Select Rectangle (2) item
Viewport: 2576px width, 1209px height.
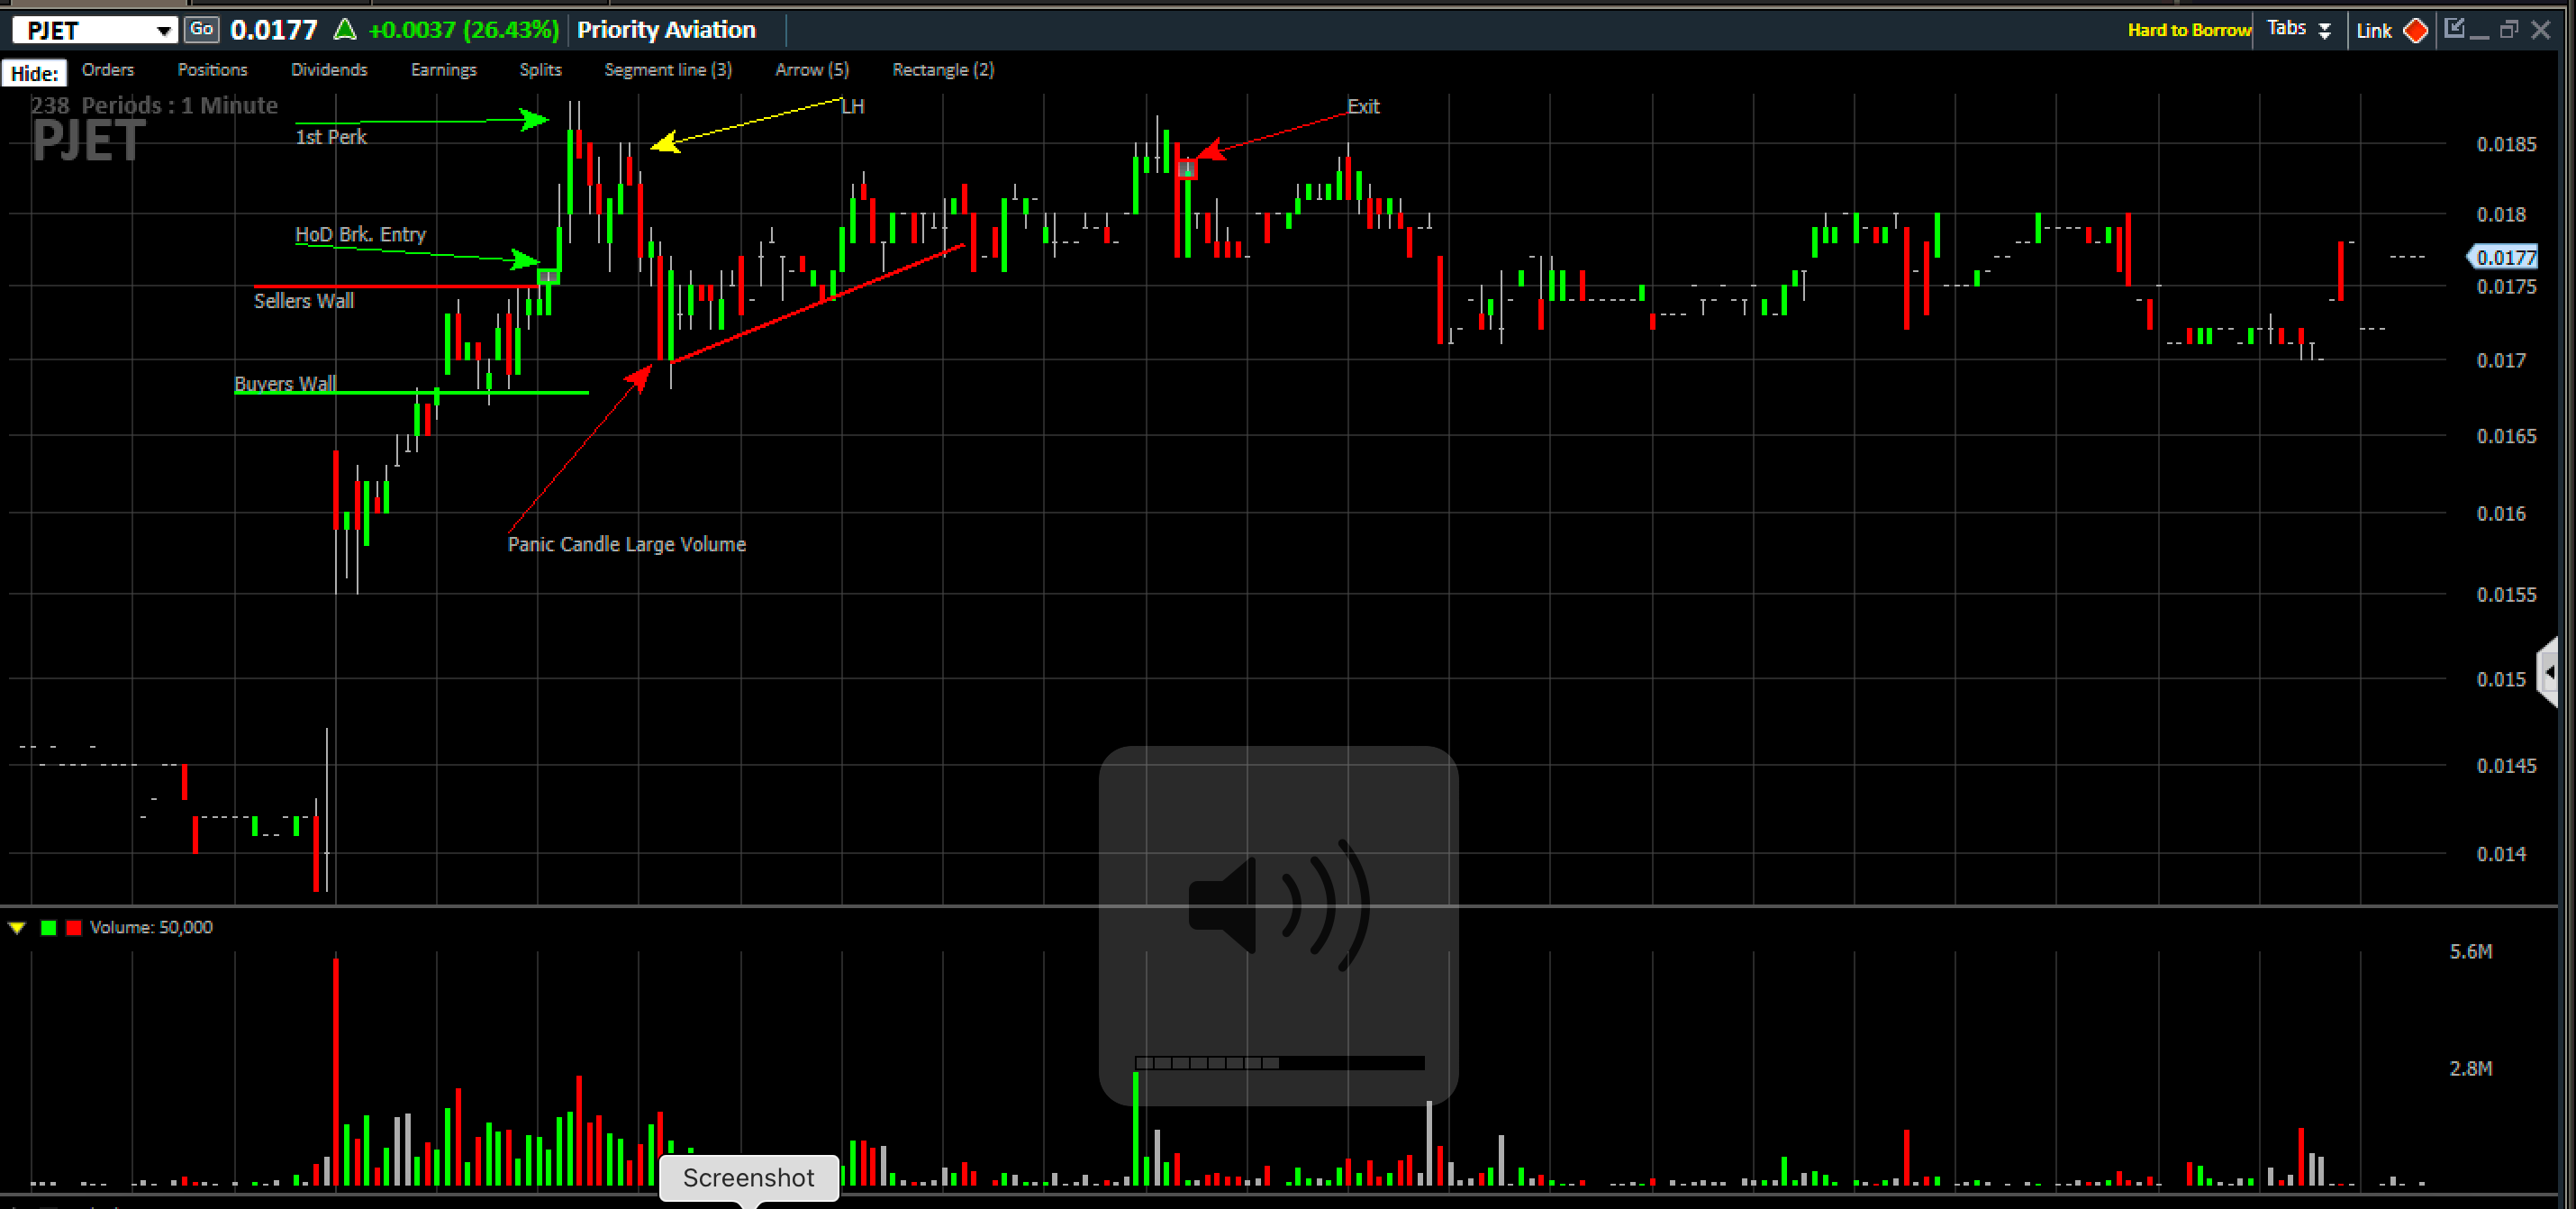pyautogui.click(x=942, y=70)
